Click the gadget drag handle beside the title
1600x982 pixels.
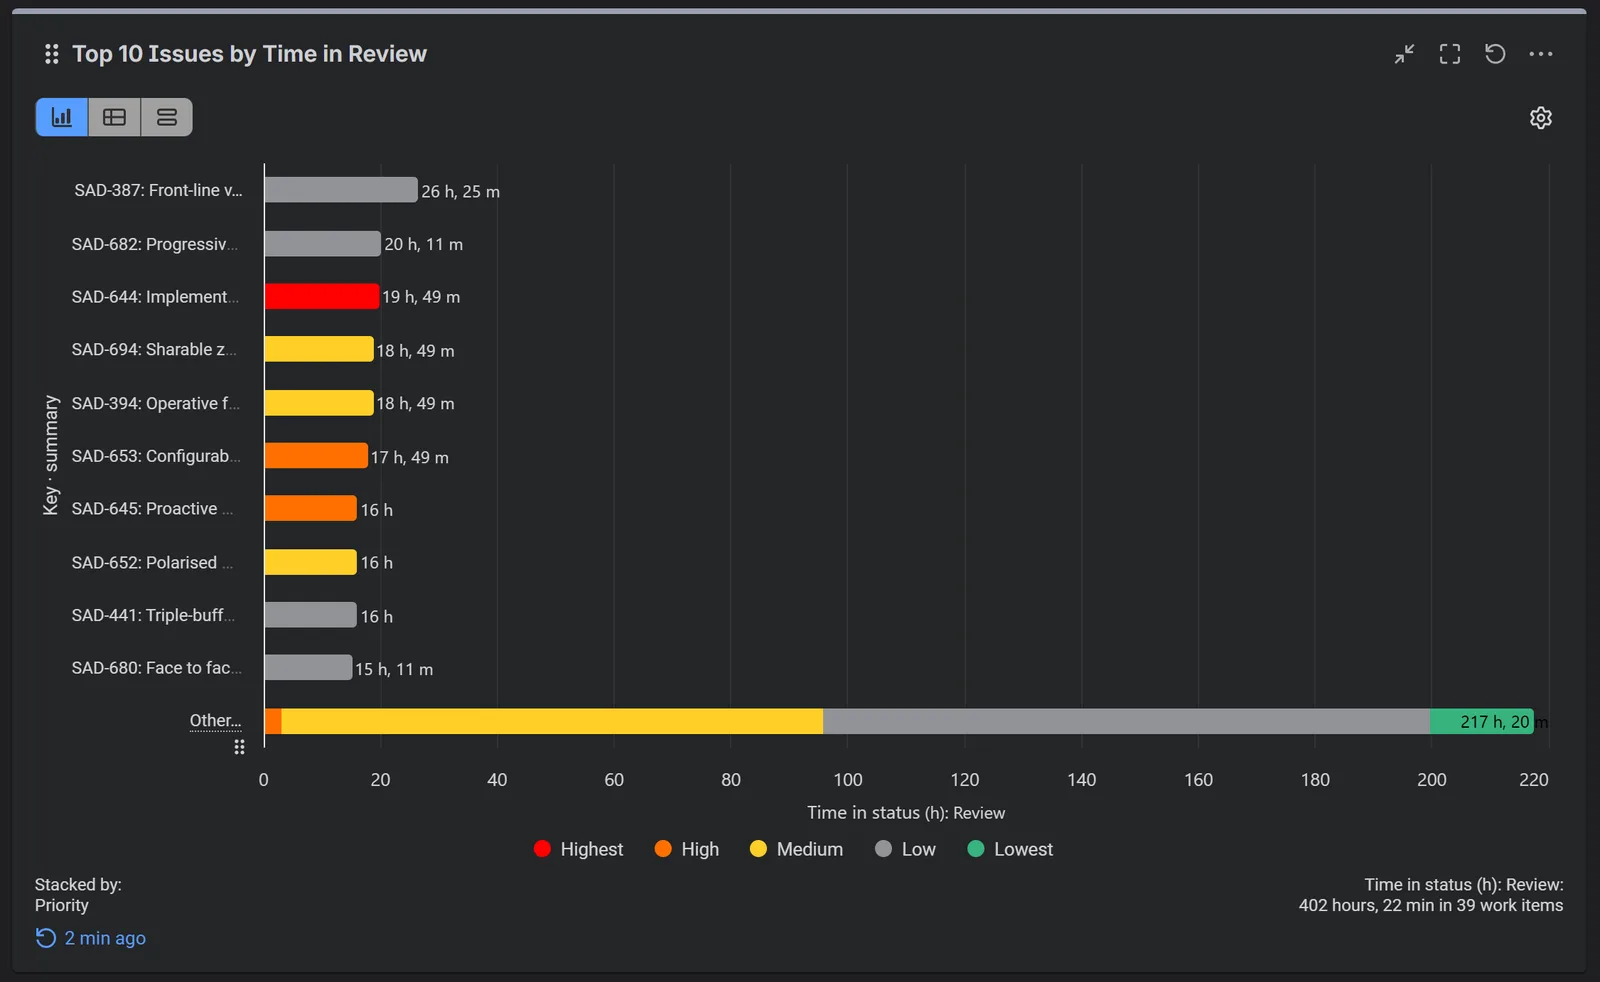coord(52,54)
